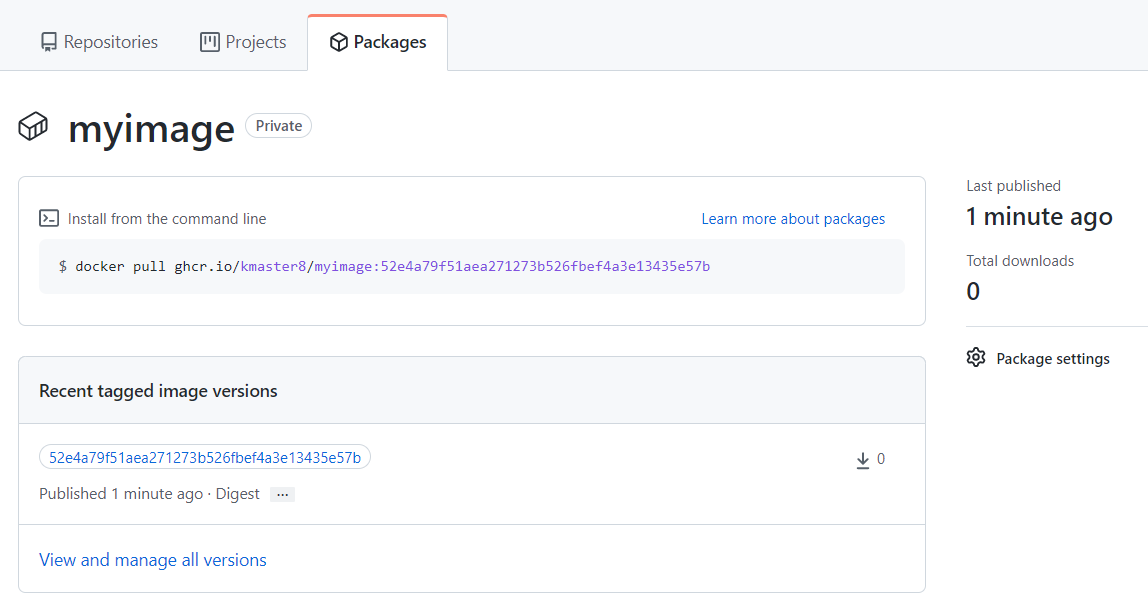
Task: Click the large package icon beside myimage
Action: [x=34, y=127]
